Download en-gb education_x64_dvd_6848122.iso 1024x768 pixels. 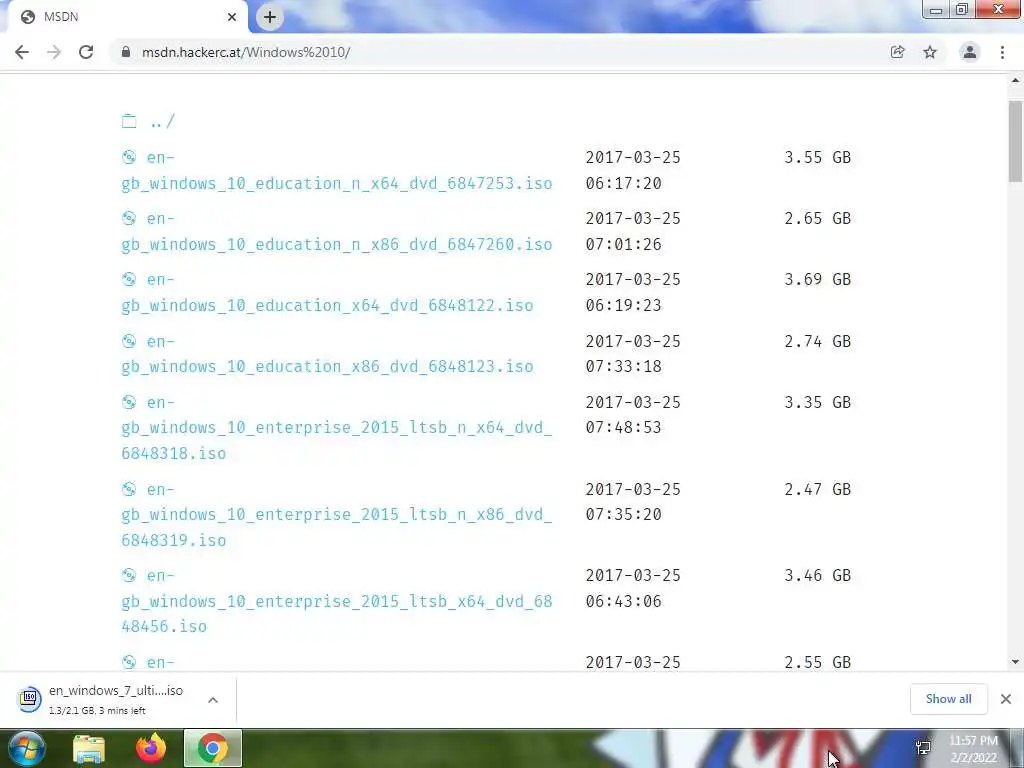click(327, 293)
